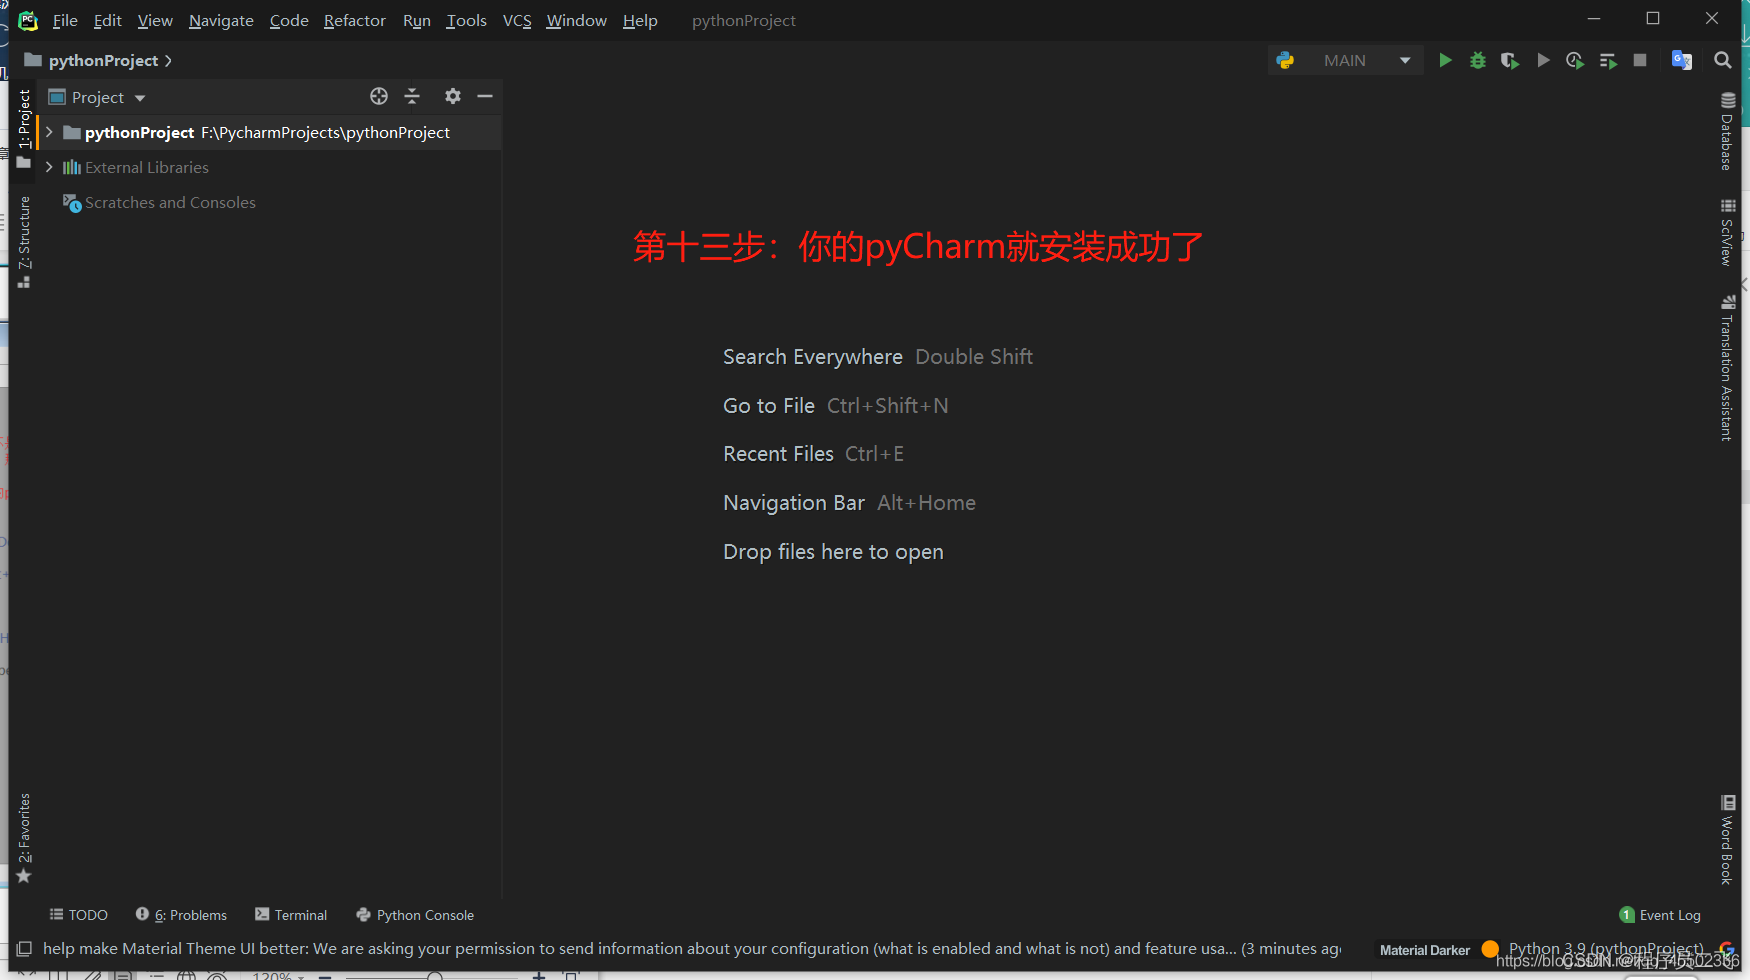Open the Window menu
The width and height of the screenshot is (1750, 980).
coord(576,20)
